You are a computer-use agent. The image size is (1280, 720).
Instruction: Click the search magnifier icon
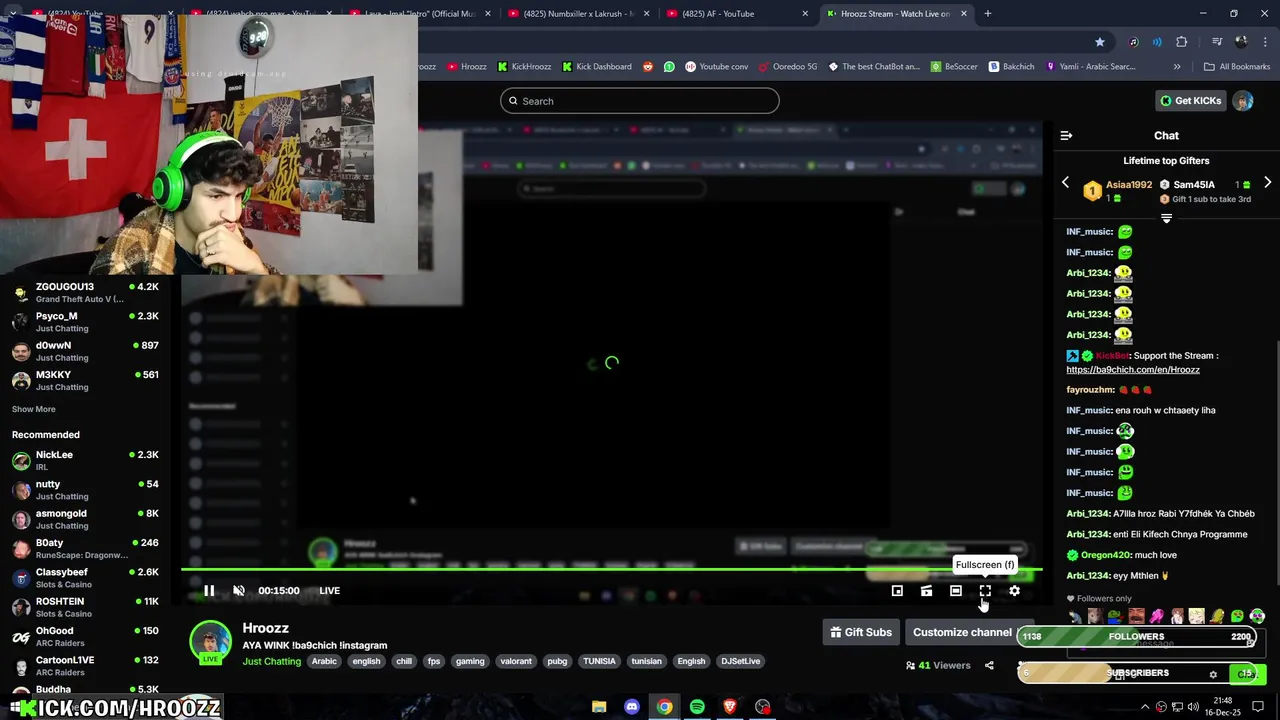(513, 101)
